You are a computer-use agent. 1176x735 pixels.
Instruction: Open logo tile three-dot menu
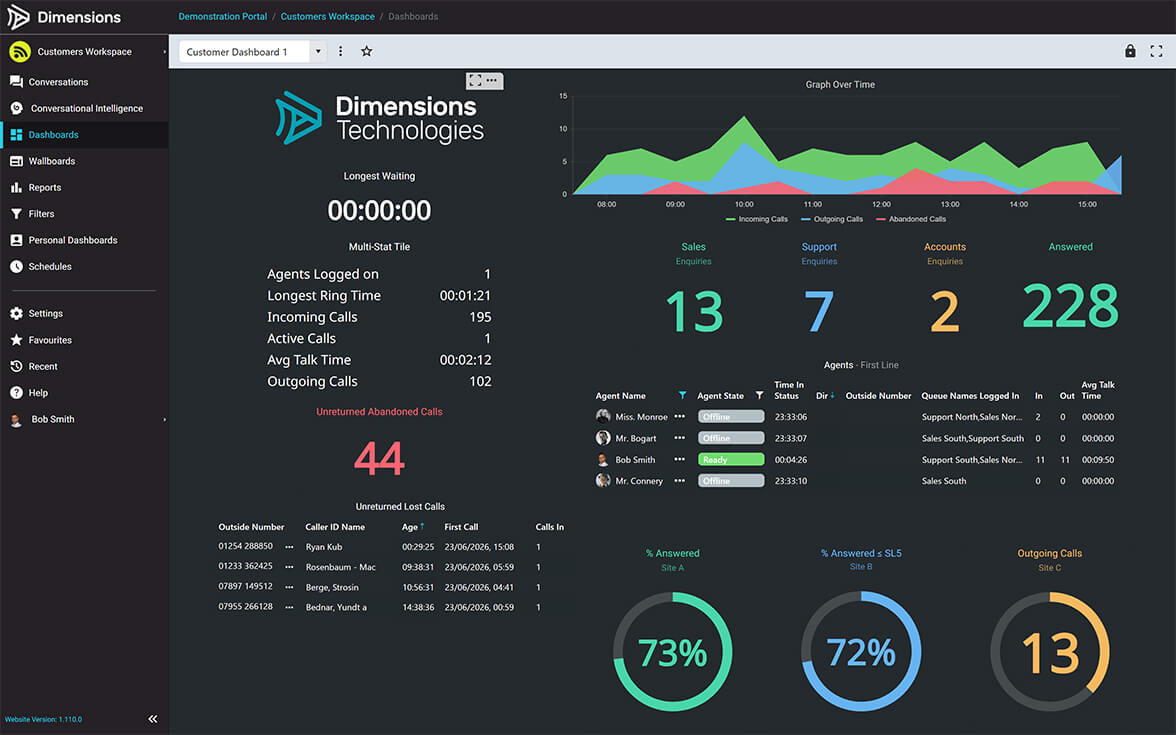tap(492, 80)
